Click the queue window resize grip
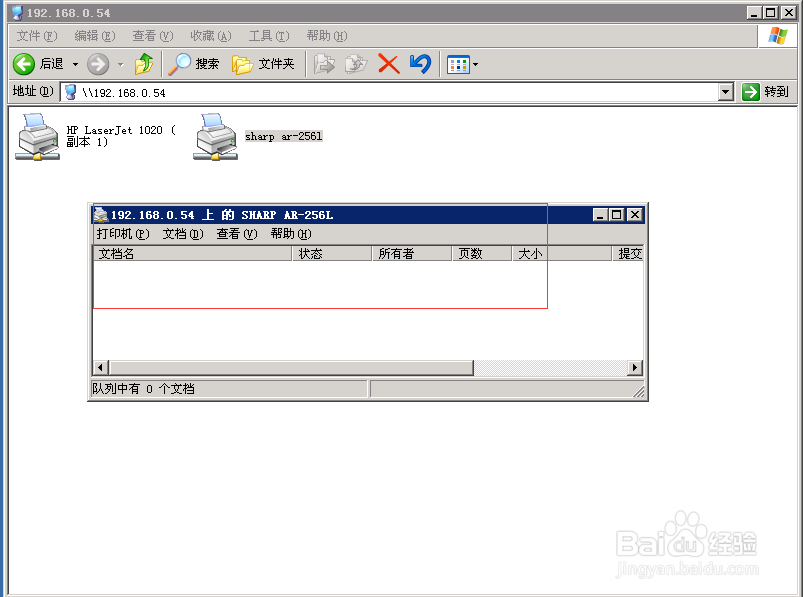Screen dimensions: 803x597 [639, 392]
